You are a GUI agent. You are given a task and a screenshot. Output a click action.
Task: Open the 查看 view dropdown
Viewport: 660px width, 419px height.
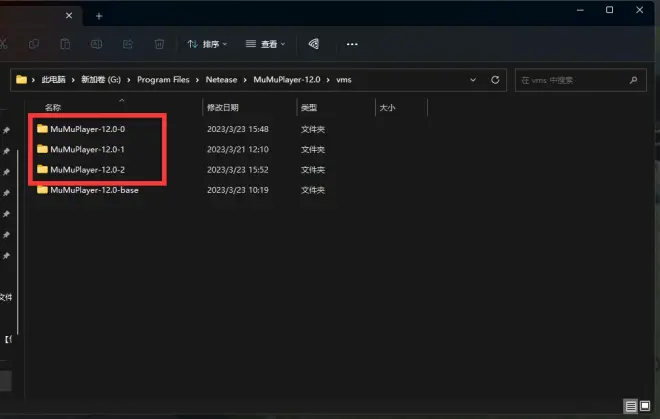[x=265, y=44]
